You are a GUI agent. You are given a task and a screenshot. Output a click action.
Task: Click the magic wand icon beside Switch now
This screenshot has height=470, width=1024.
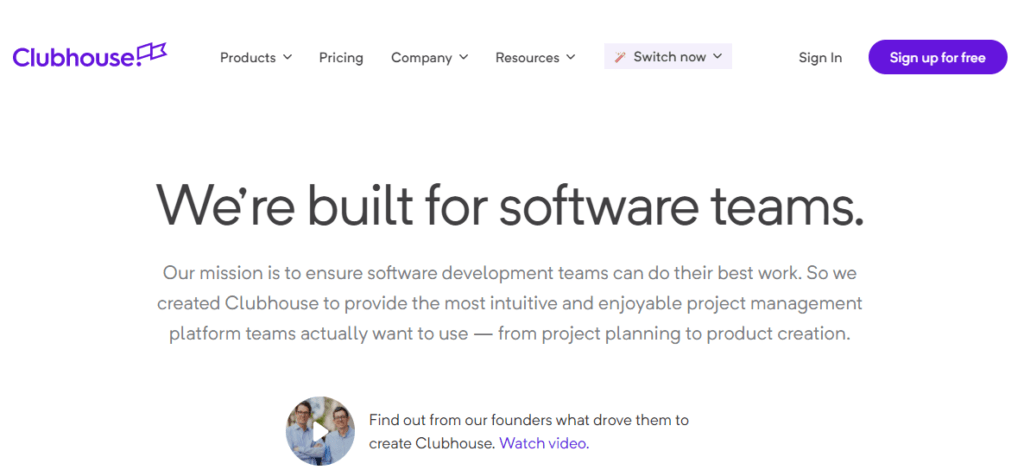click(620, 57)
